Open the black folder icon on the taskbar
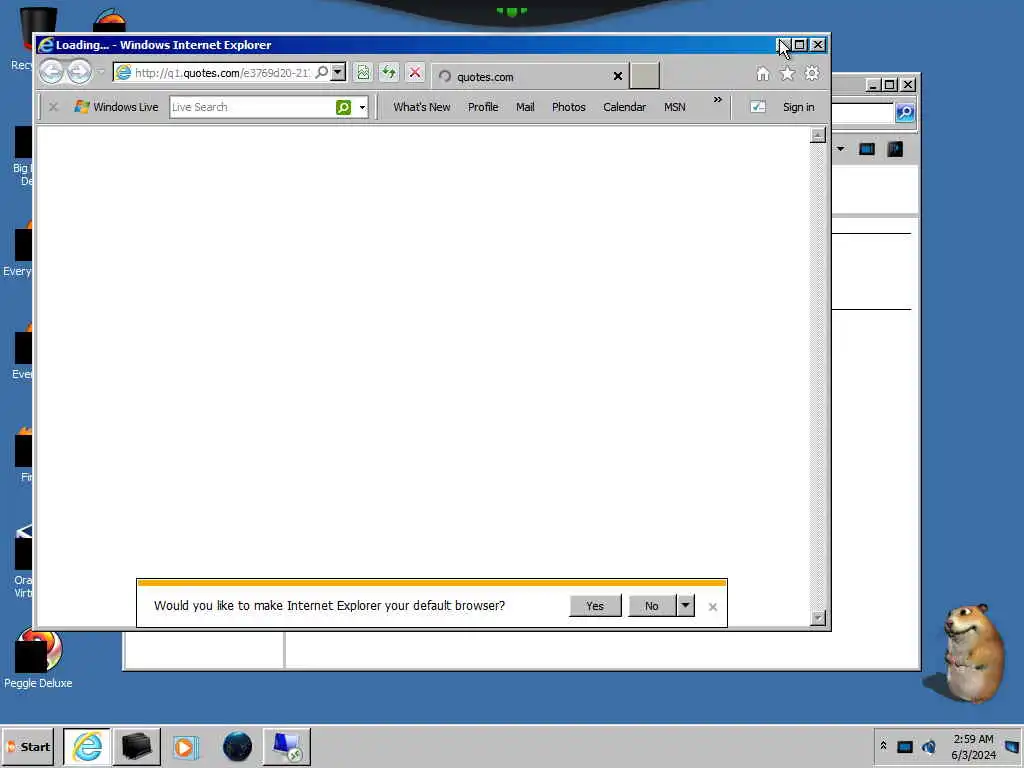Viewport: 1024px width, 768px height. click(x=136, y=746)
